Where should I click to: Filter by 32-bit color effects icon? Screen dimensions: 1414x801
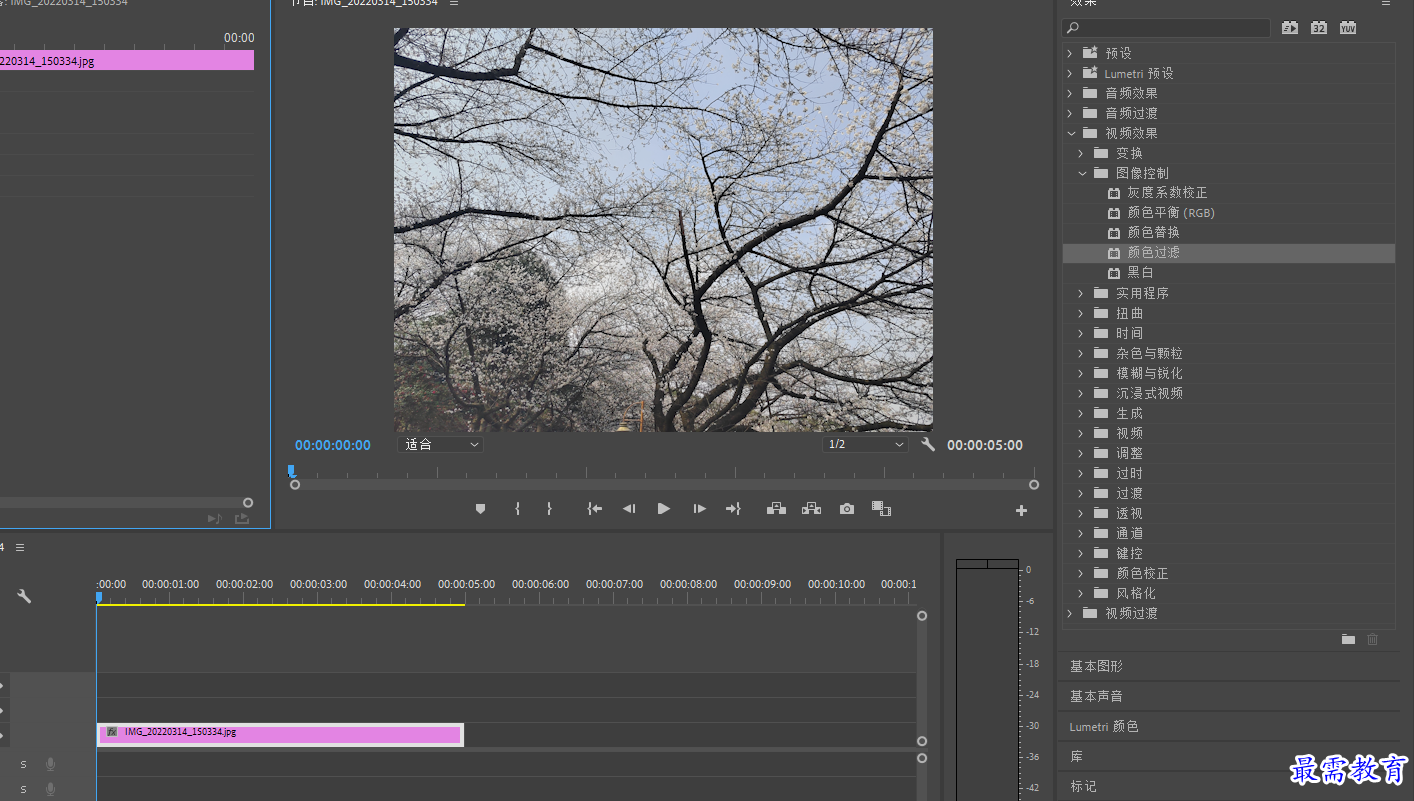pos(1319,28)
